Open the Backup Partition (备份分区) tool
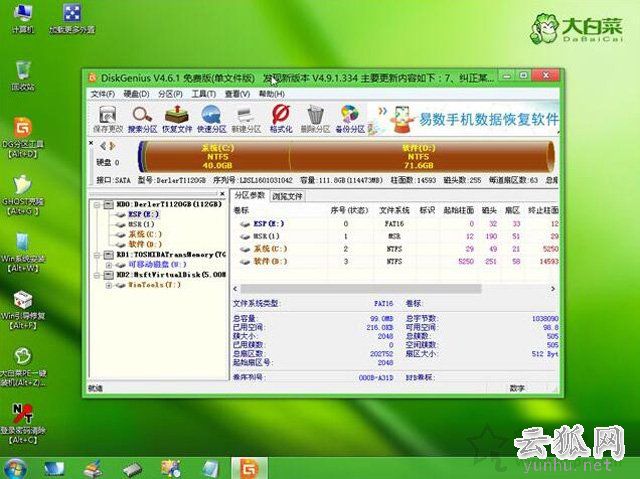The width and height of the screenshot is (640, 479). point(350,119)
